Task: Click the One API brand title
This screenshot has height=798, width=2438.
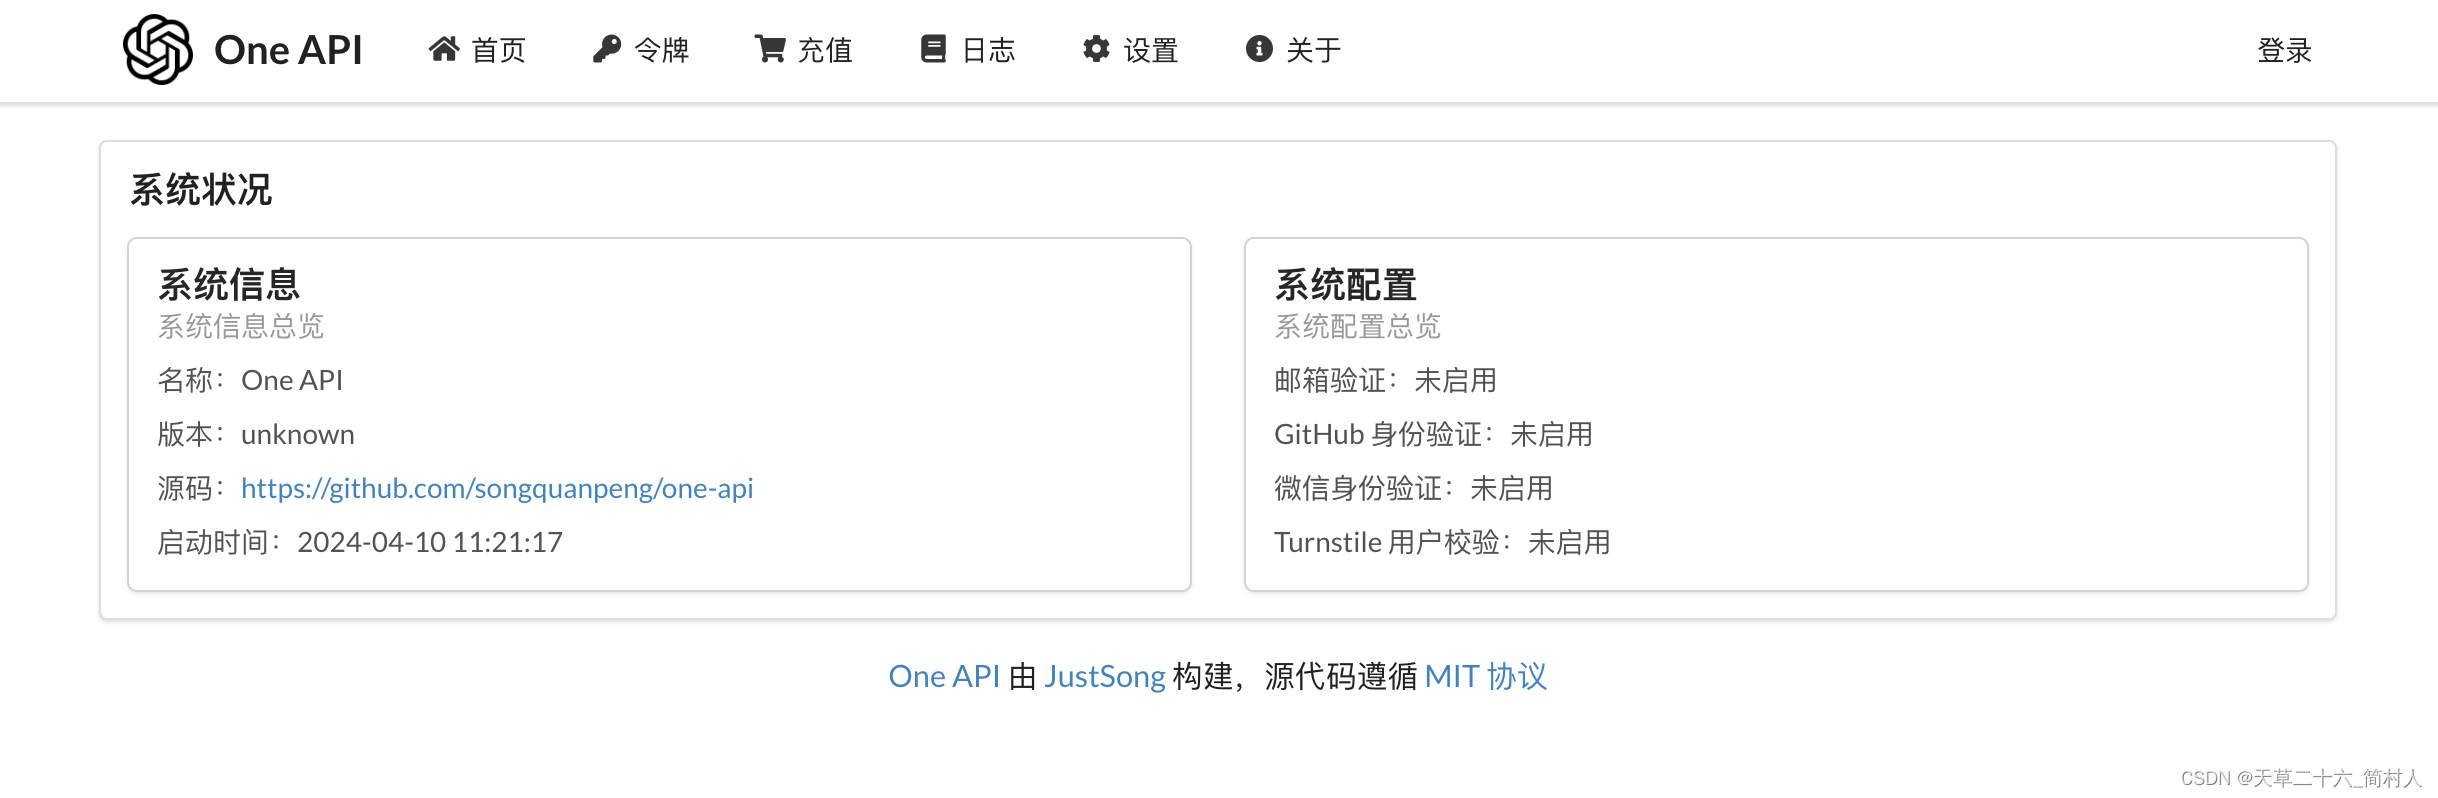Action: click(288, 50)
